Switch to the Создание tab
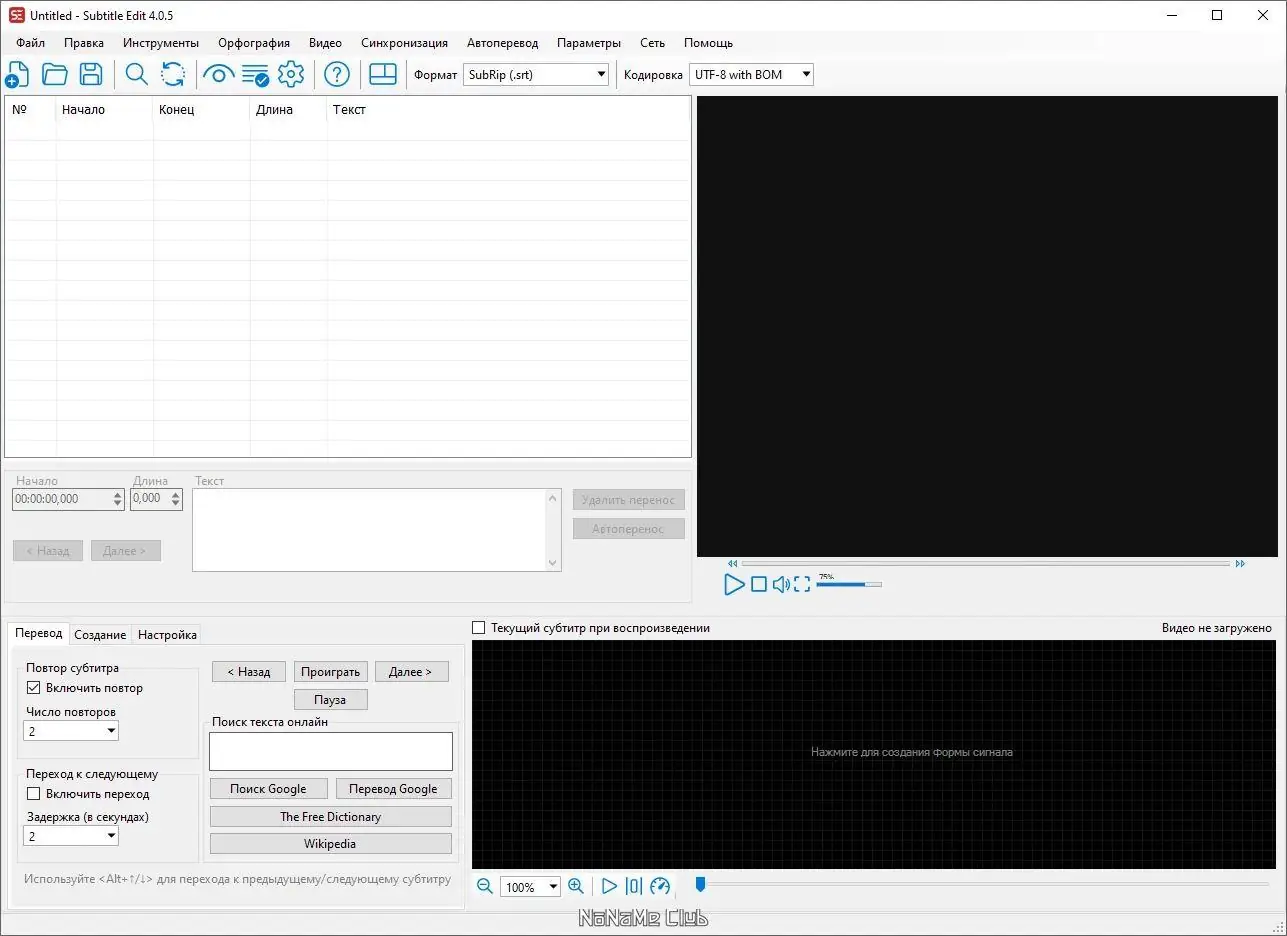Screen dimensions: 1287x936 point(100,635)
